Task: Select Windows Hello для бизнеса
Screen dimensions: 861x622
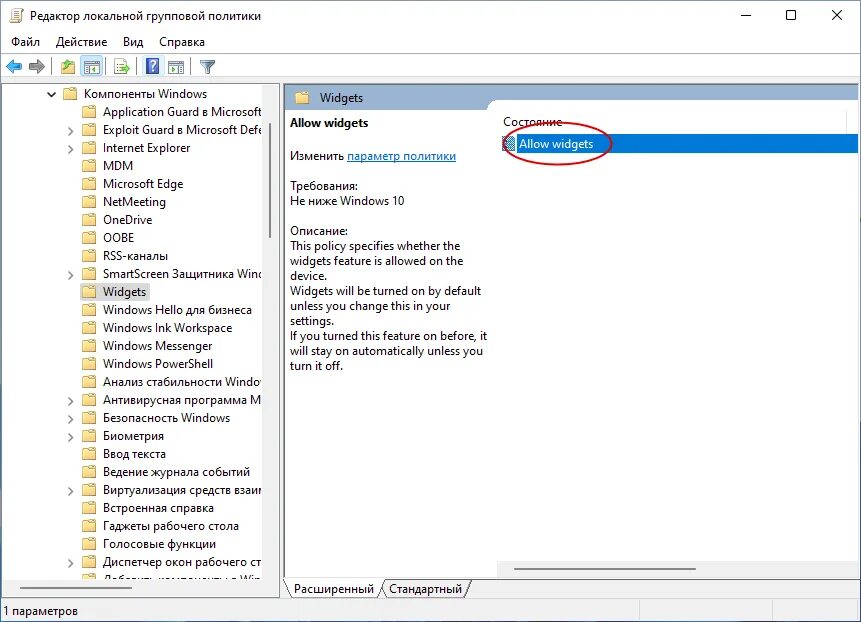Action: (x=177, y=310)
